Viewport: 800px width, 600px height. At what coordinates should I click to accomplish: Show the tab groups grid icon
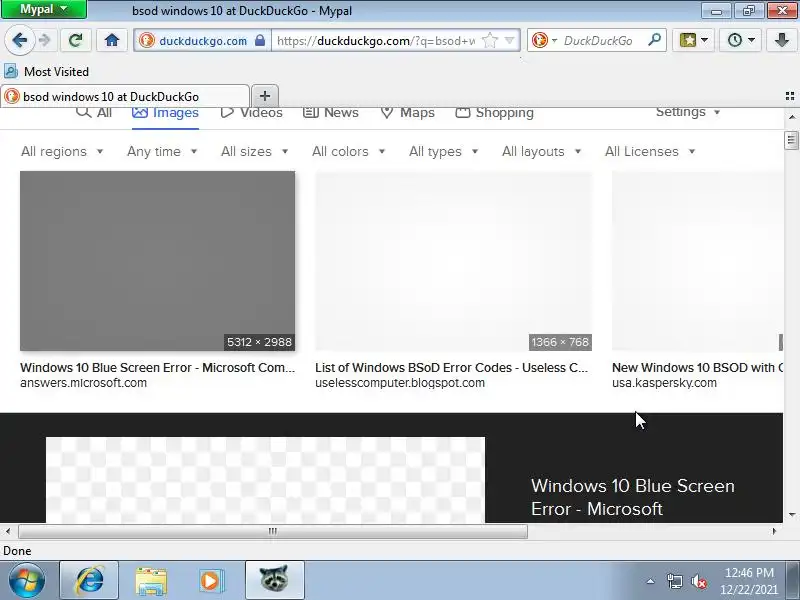coord(789,96)
